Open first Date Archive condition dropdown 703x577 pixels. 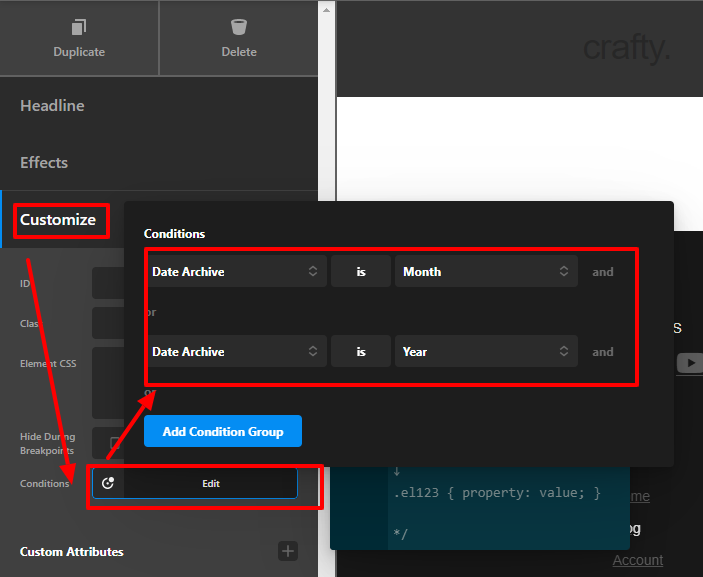coord(235,272)
